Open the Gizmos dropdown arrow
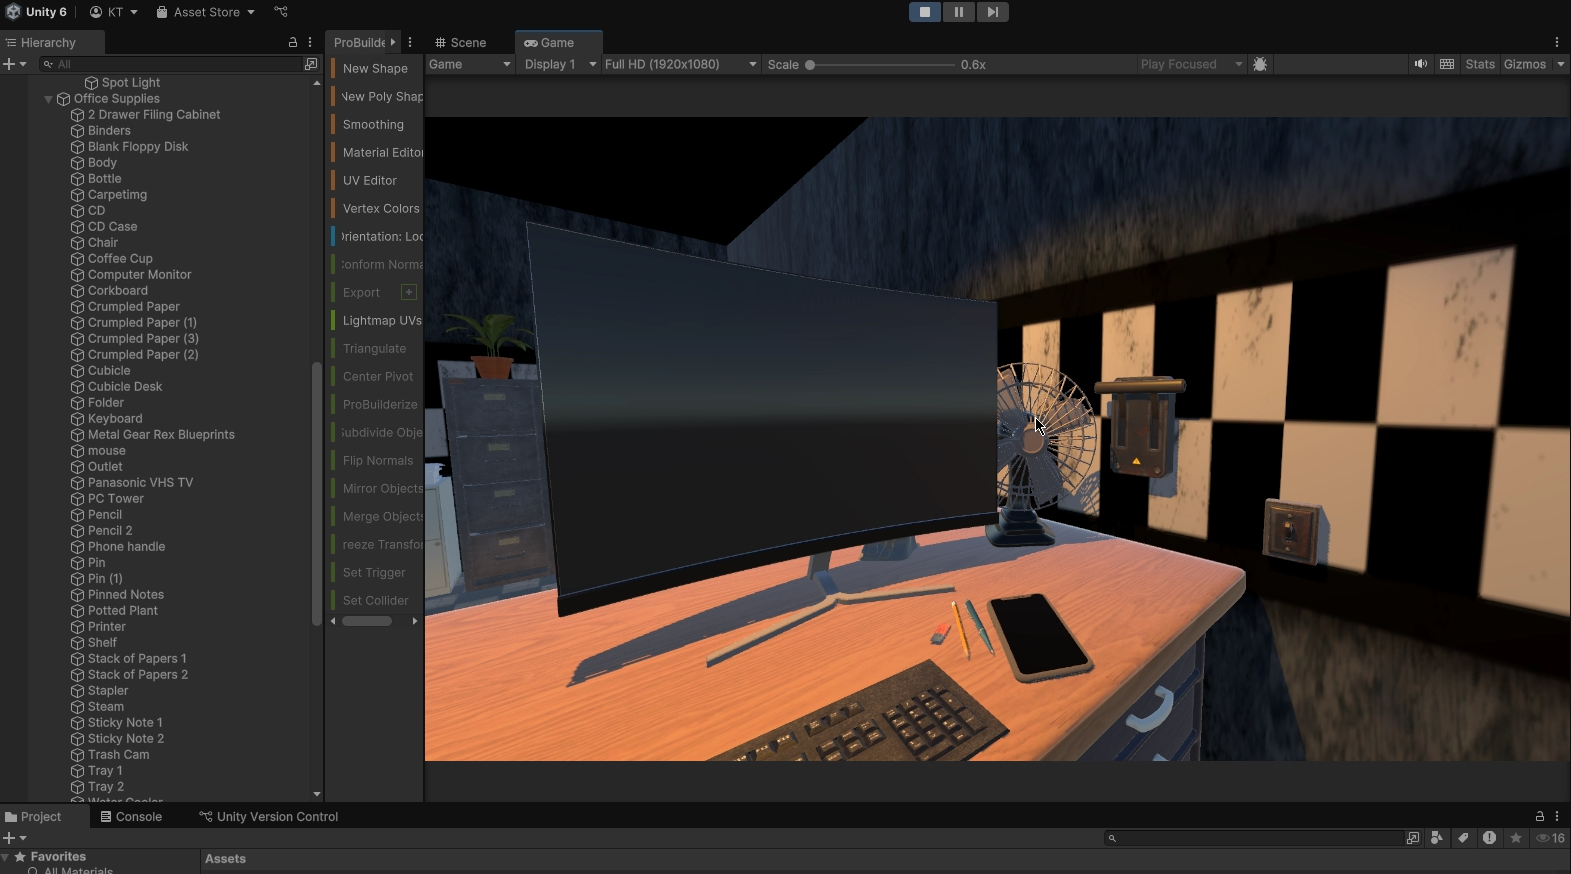Screen dimensions: 1571x874 point(1560,64)
